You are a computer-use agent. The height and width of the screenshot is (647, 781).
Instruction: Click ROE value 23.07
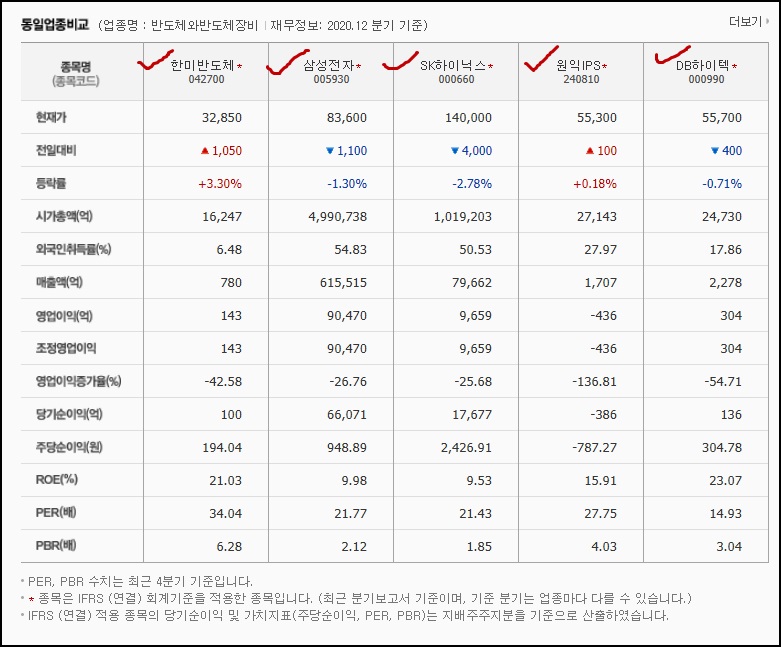tap(726, 481)
